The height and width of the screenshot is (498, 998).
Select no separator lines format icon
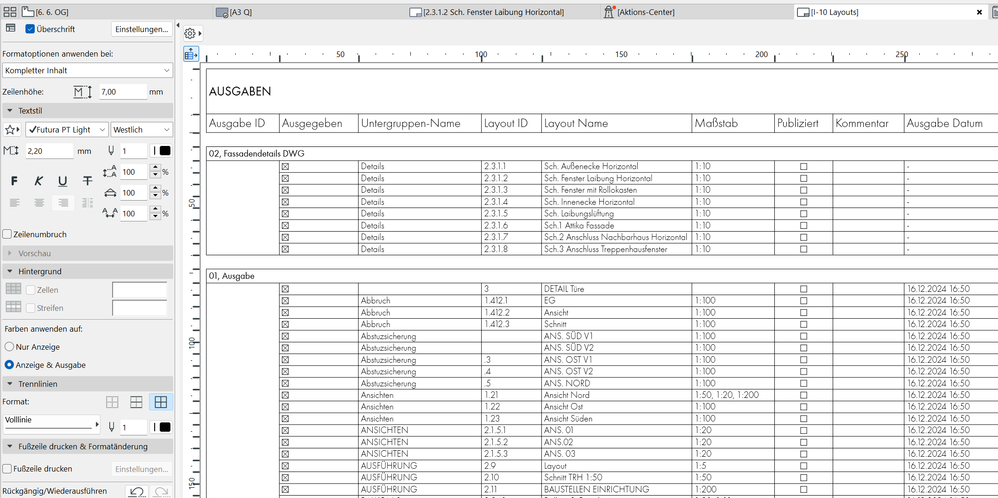(x=112, y=402)
